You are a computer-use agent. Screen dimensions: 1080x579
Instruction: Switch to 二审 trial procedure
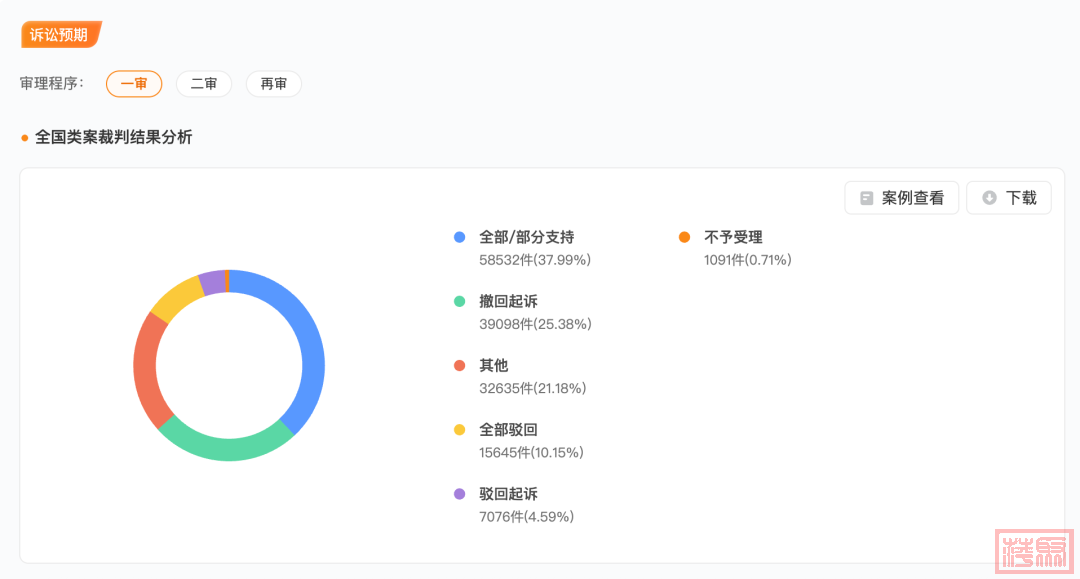click(204, 84)
